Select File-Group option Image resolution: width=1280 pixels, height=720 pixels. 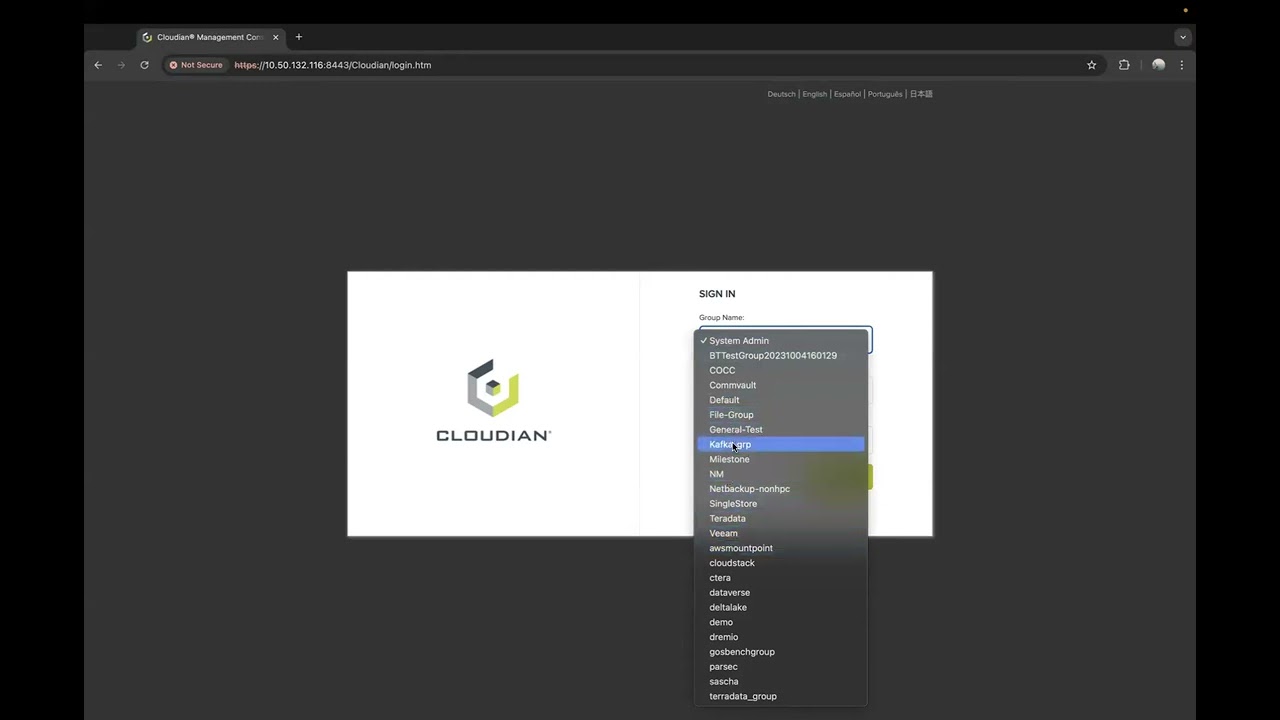pyautogui.click(x=780, y=415)
